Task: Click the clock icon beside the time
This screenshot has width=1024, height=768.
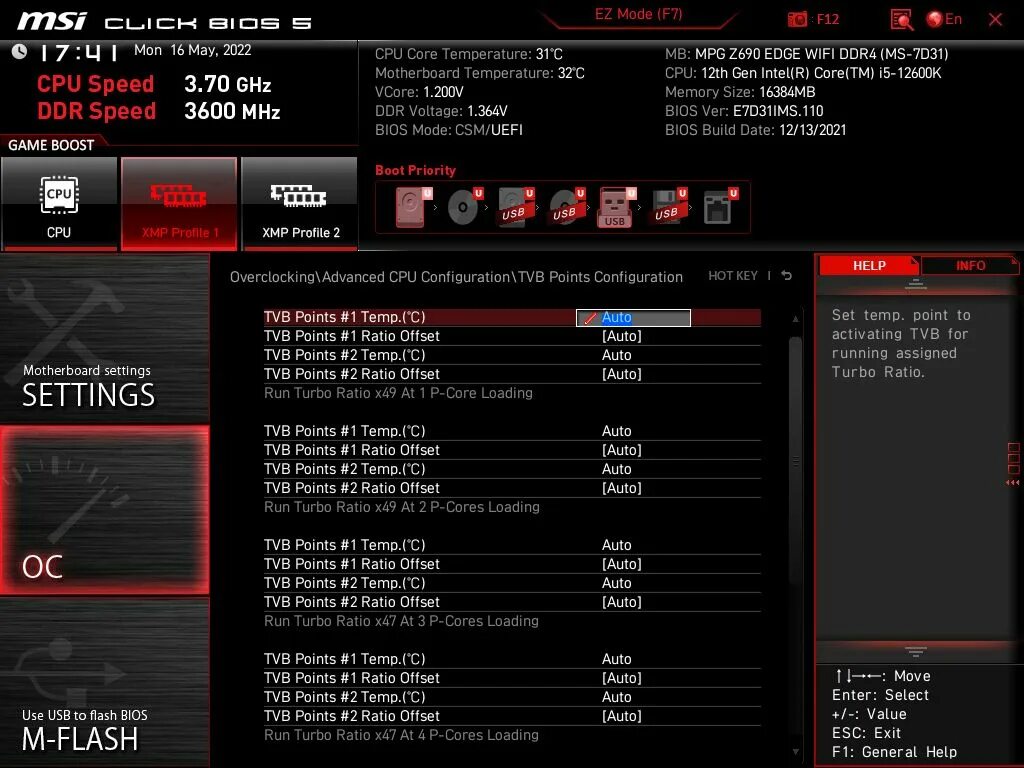Action: point(20,52)
